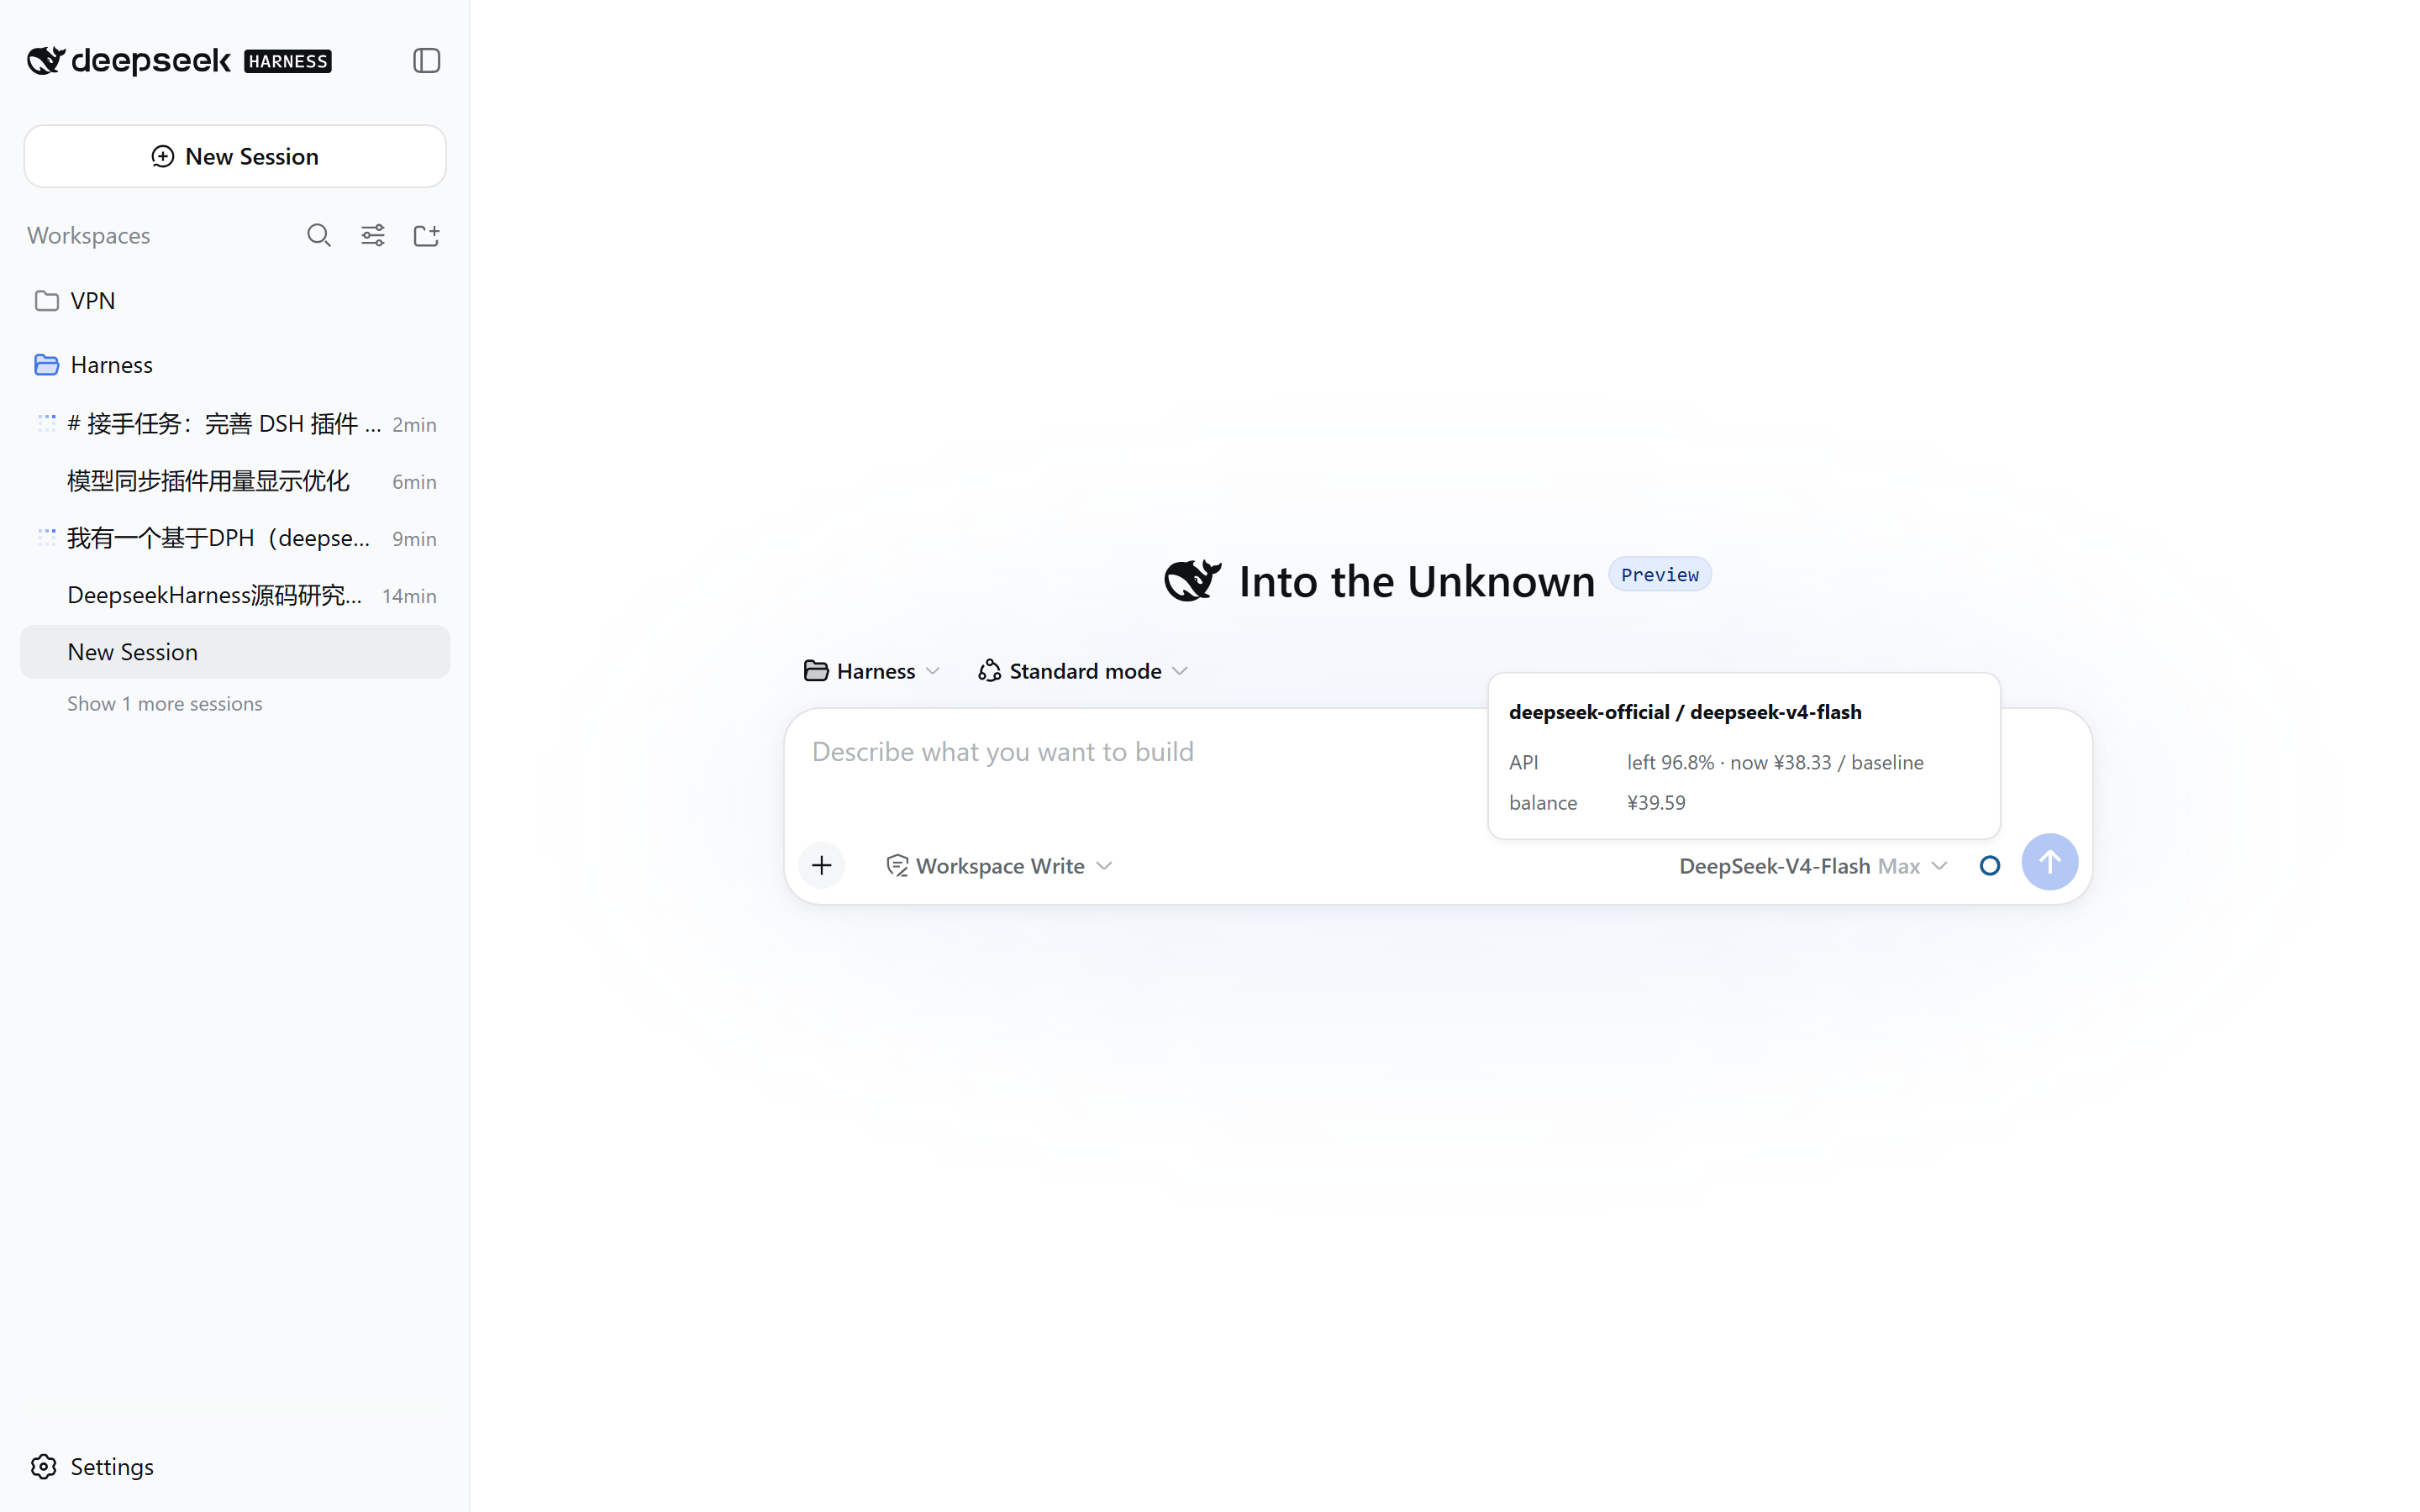Click the drag handle beside 我有一个基于DPH session
The height and width of the screenshot is (1512, 2420).
(x=46, y=537)
